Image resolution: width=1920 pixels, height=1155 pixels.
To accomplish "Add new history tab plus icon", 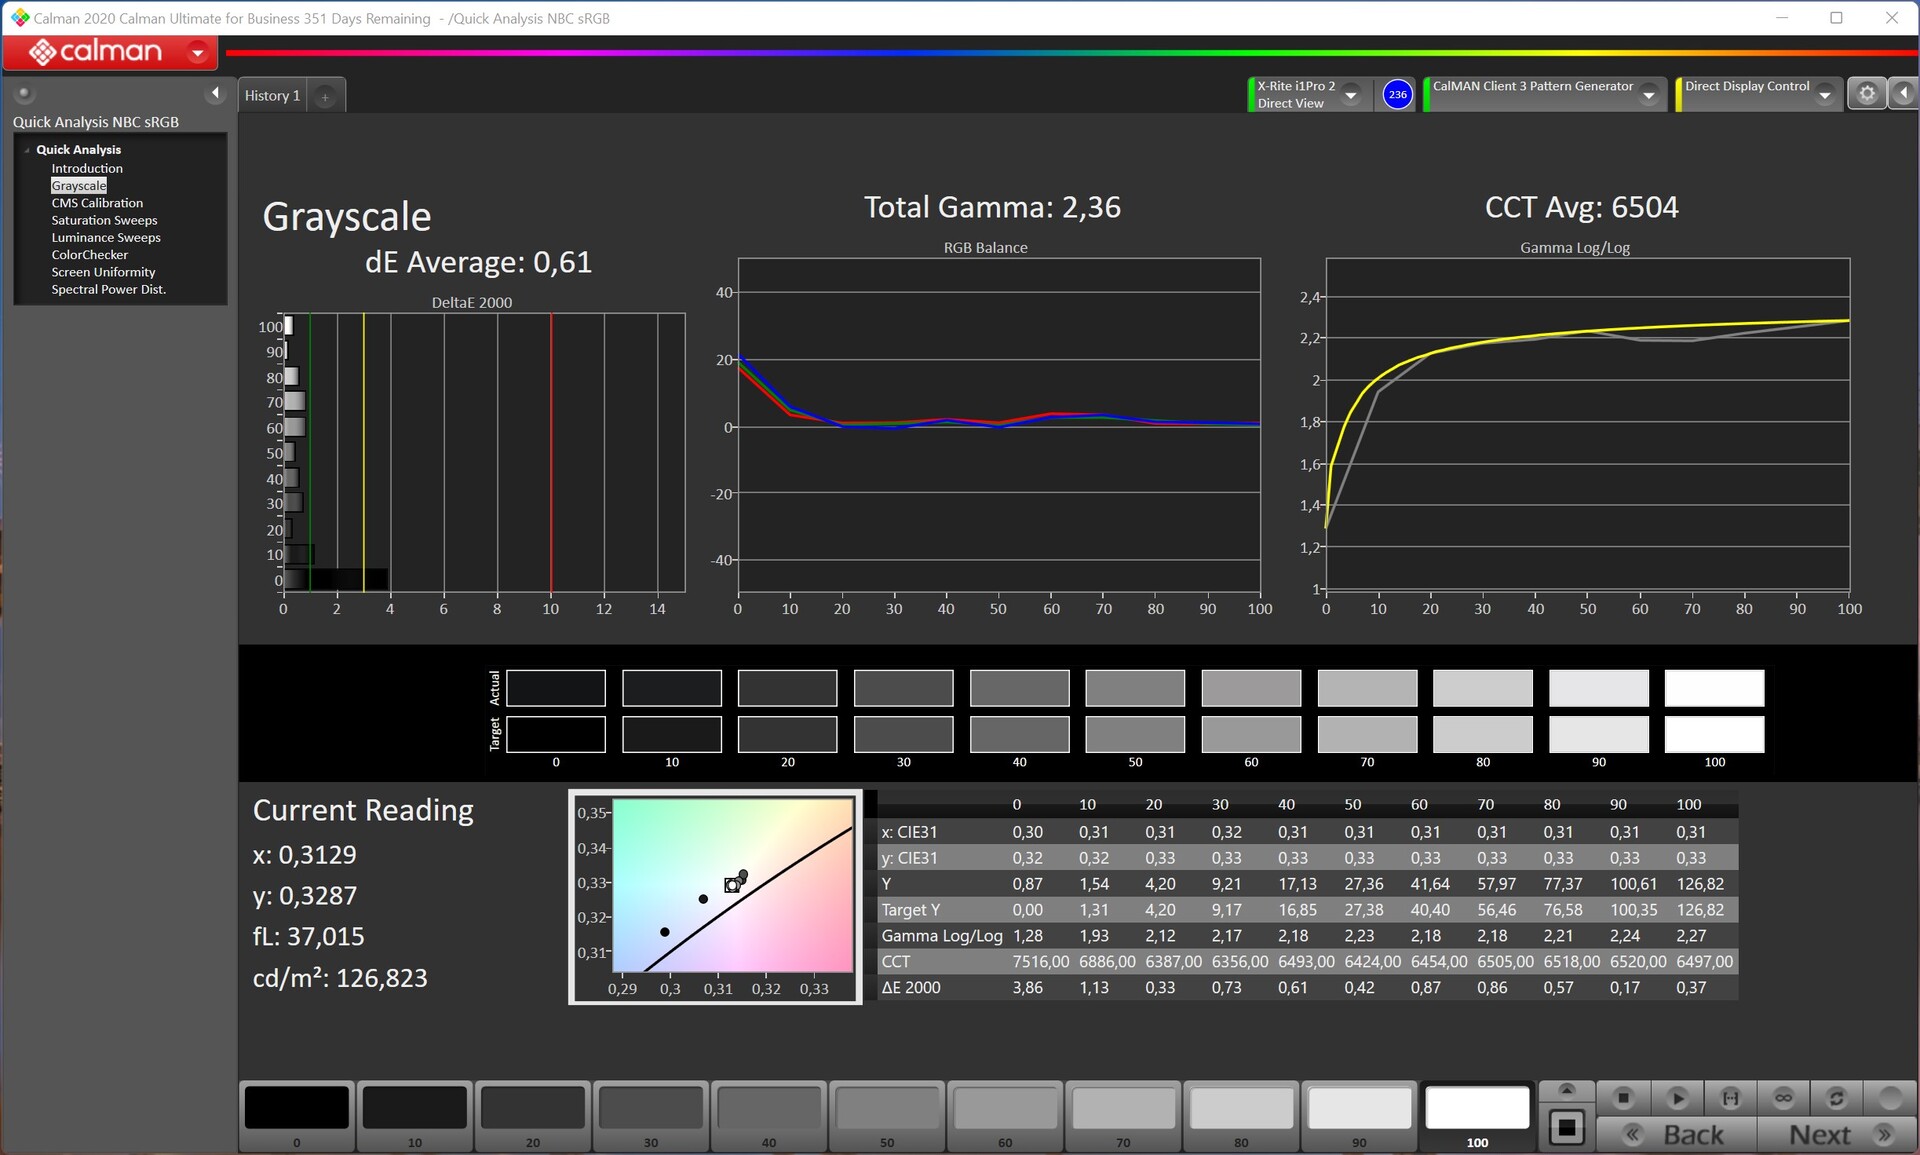I will [325, 96].
